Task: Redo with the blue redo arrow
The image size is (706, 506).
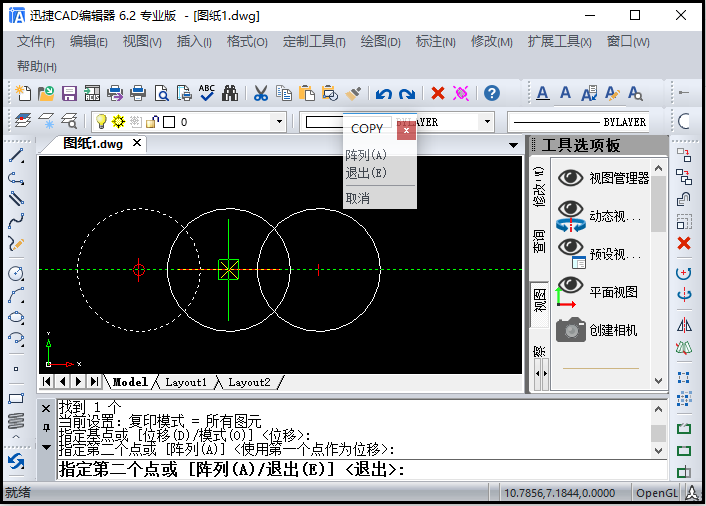Action: (407, 94)
